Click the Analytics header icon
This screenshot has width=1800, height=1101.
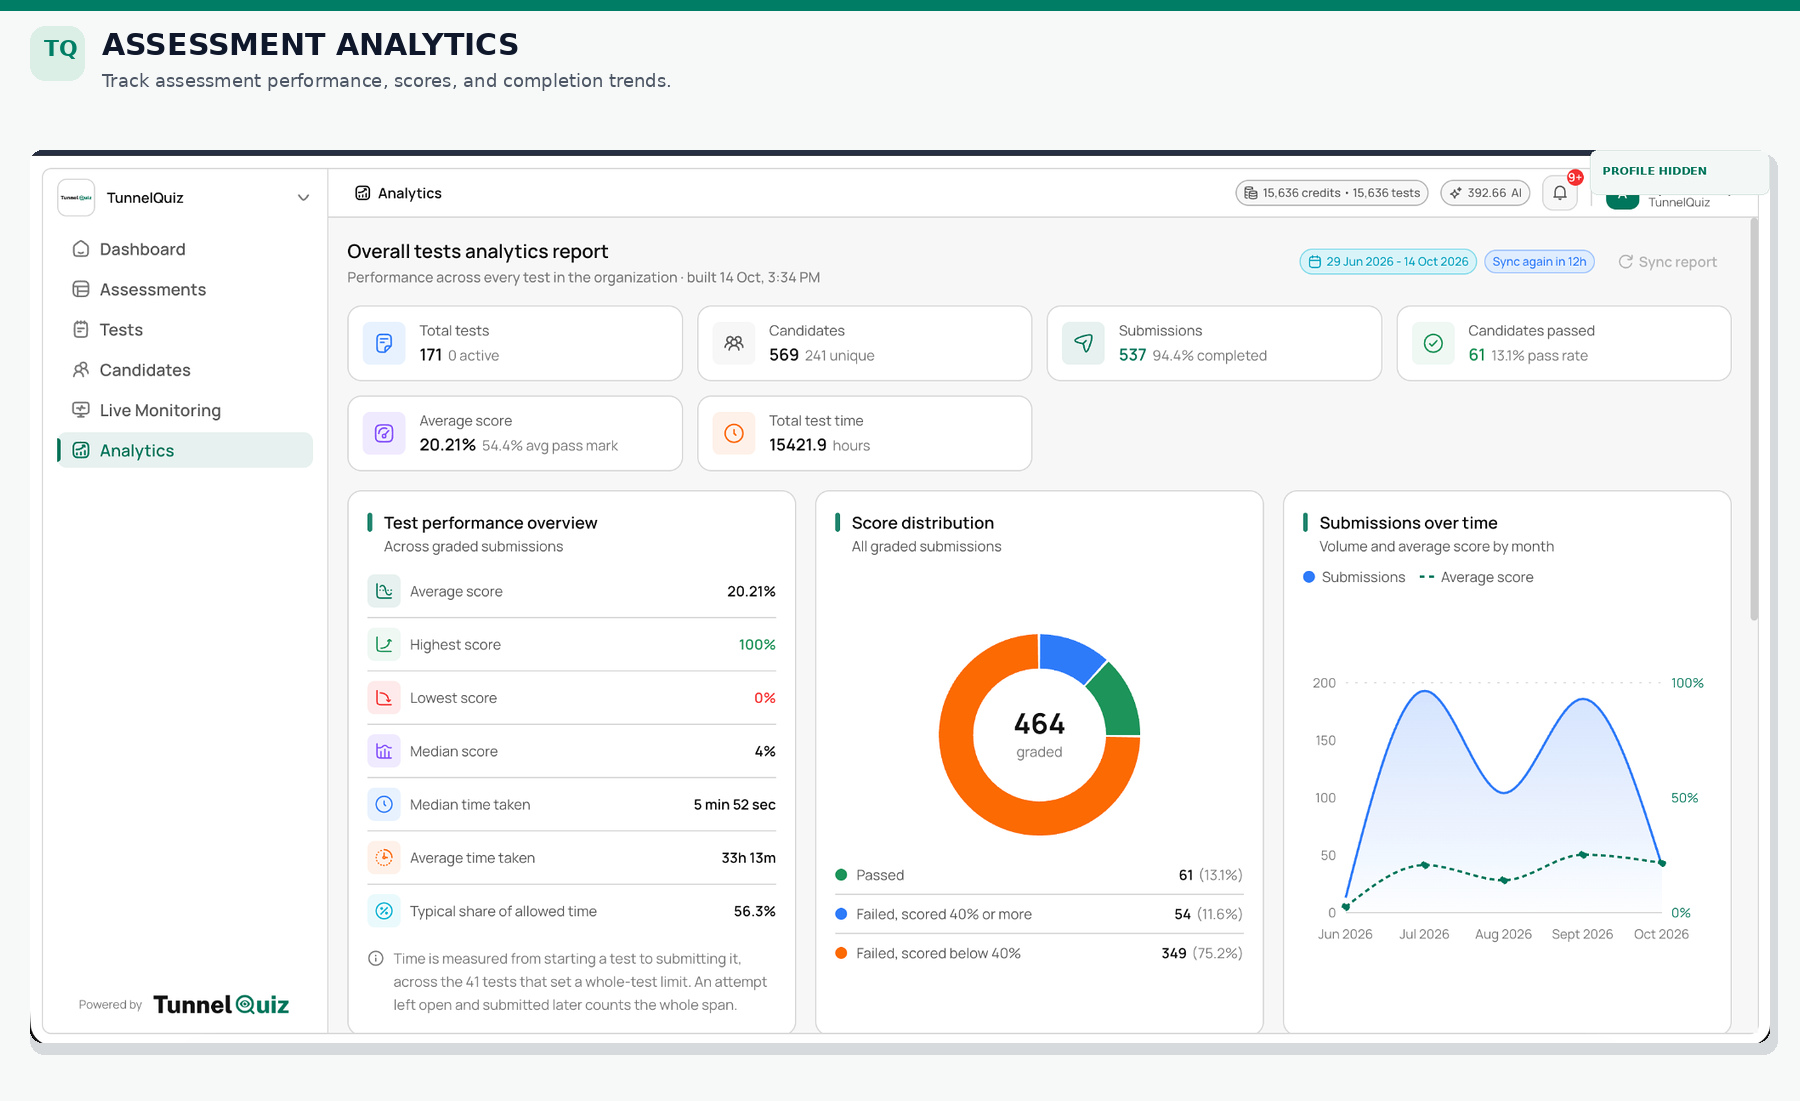pos(363,193)
